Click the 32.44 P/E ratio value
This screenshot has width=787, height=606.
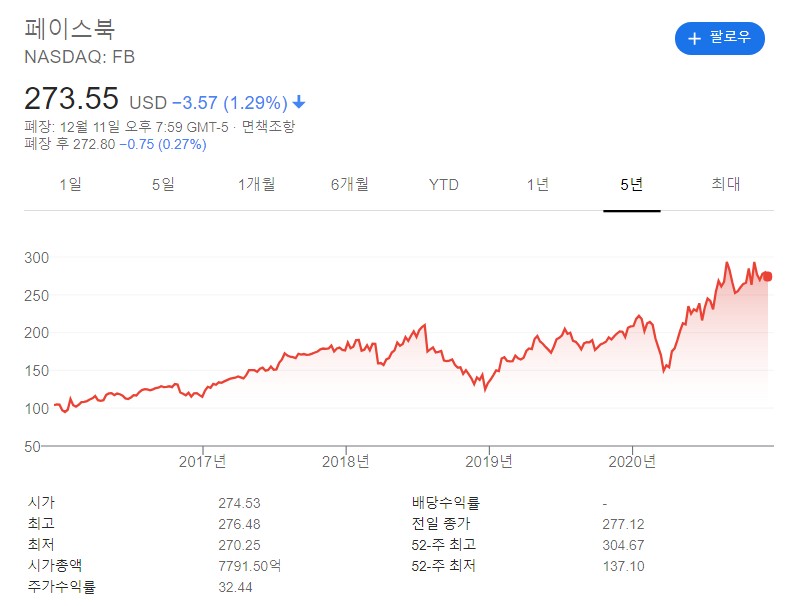point(235,587)
